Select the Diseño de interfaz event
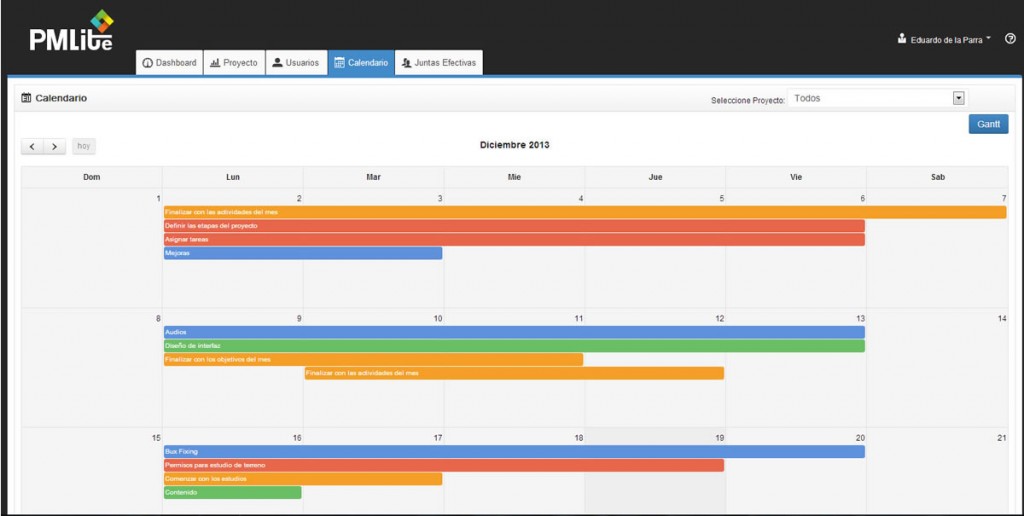Image resolution: width=1024 pixels, height=516 pixels. [514, 346]
